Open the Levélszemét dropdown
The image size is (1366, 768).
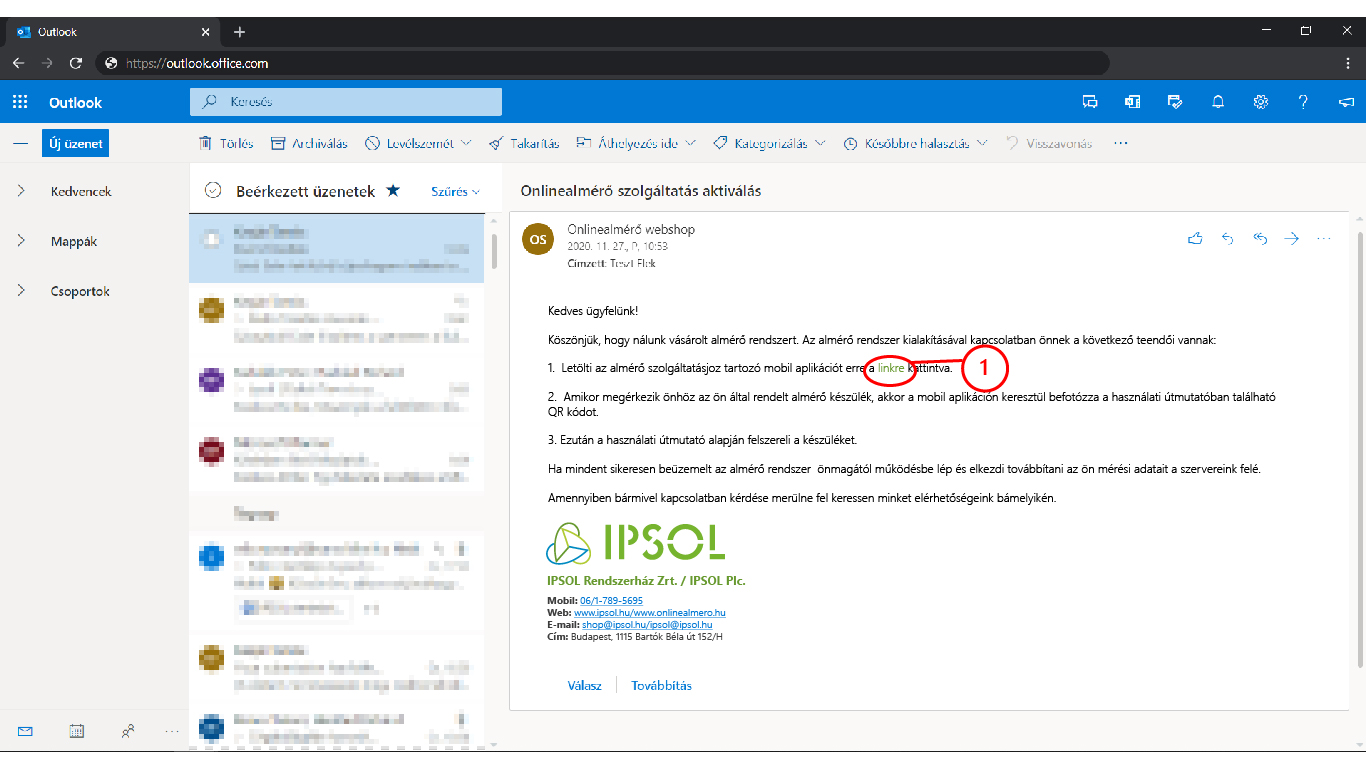[417, 144]
